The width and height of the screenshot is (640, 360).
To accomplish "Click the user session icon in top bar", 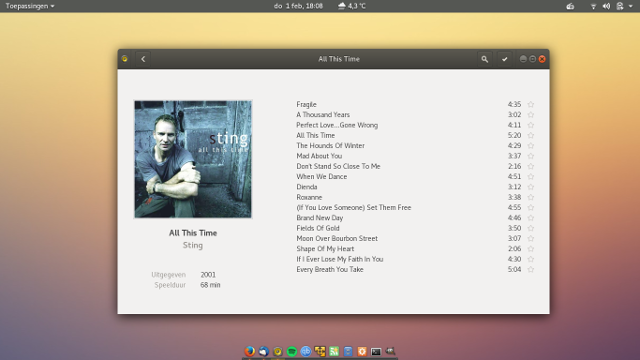I will pos(620,6).
